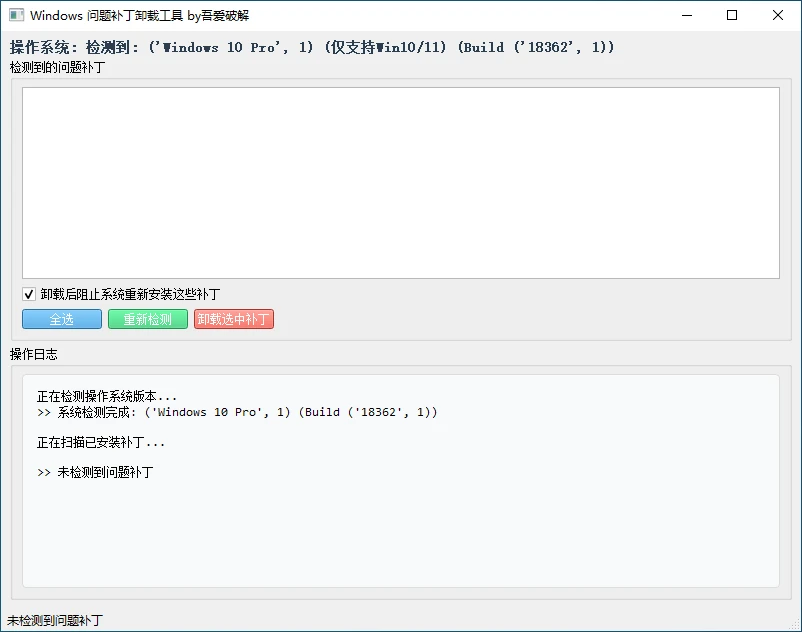Click the 操作日志 section label
This screenshot has width=802, height=632.
(x=34, y=354)
